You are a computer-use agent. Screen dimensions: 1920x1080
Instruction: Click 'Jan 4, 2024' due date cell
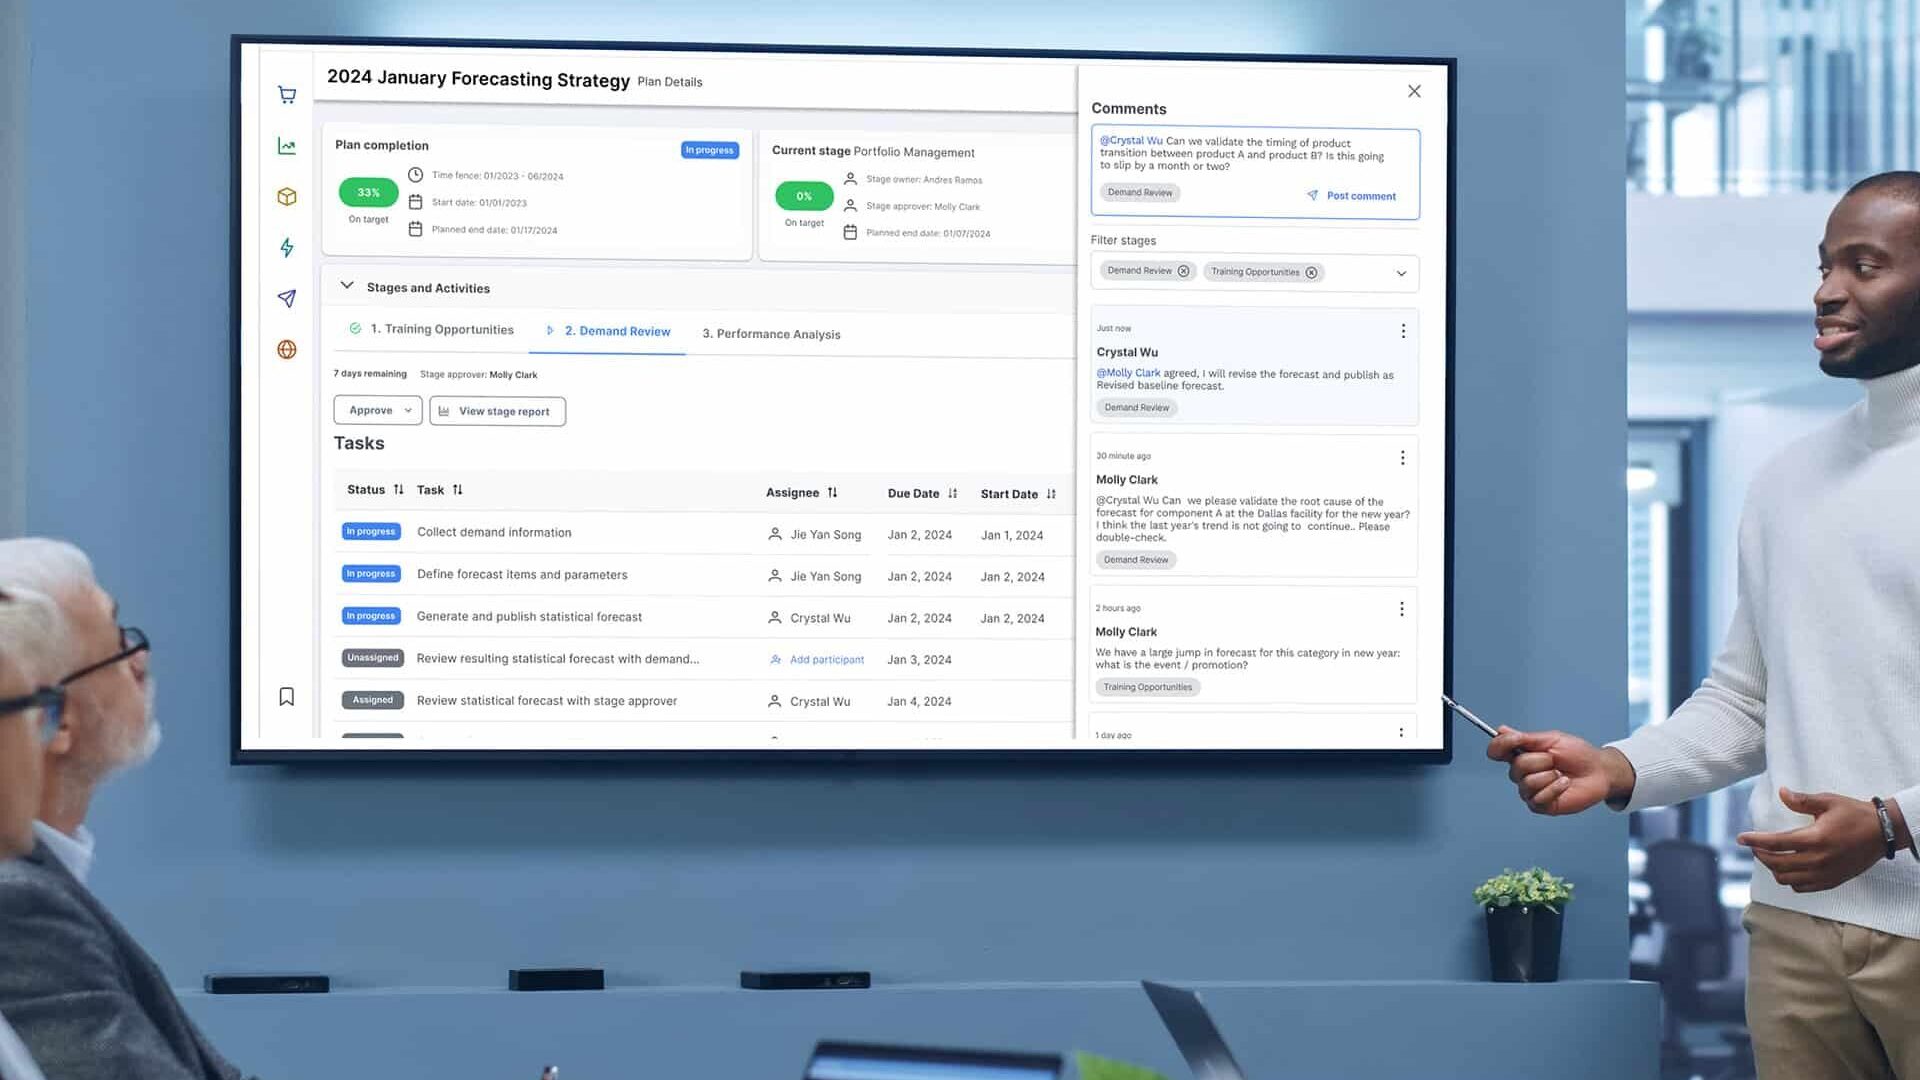click(x=919, y=701)
